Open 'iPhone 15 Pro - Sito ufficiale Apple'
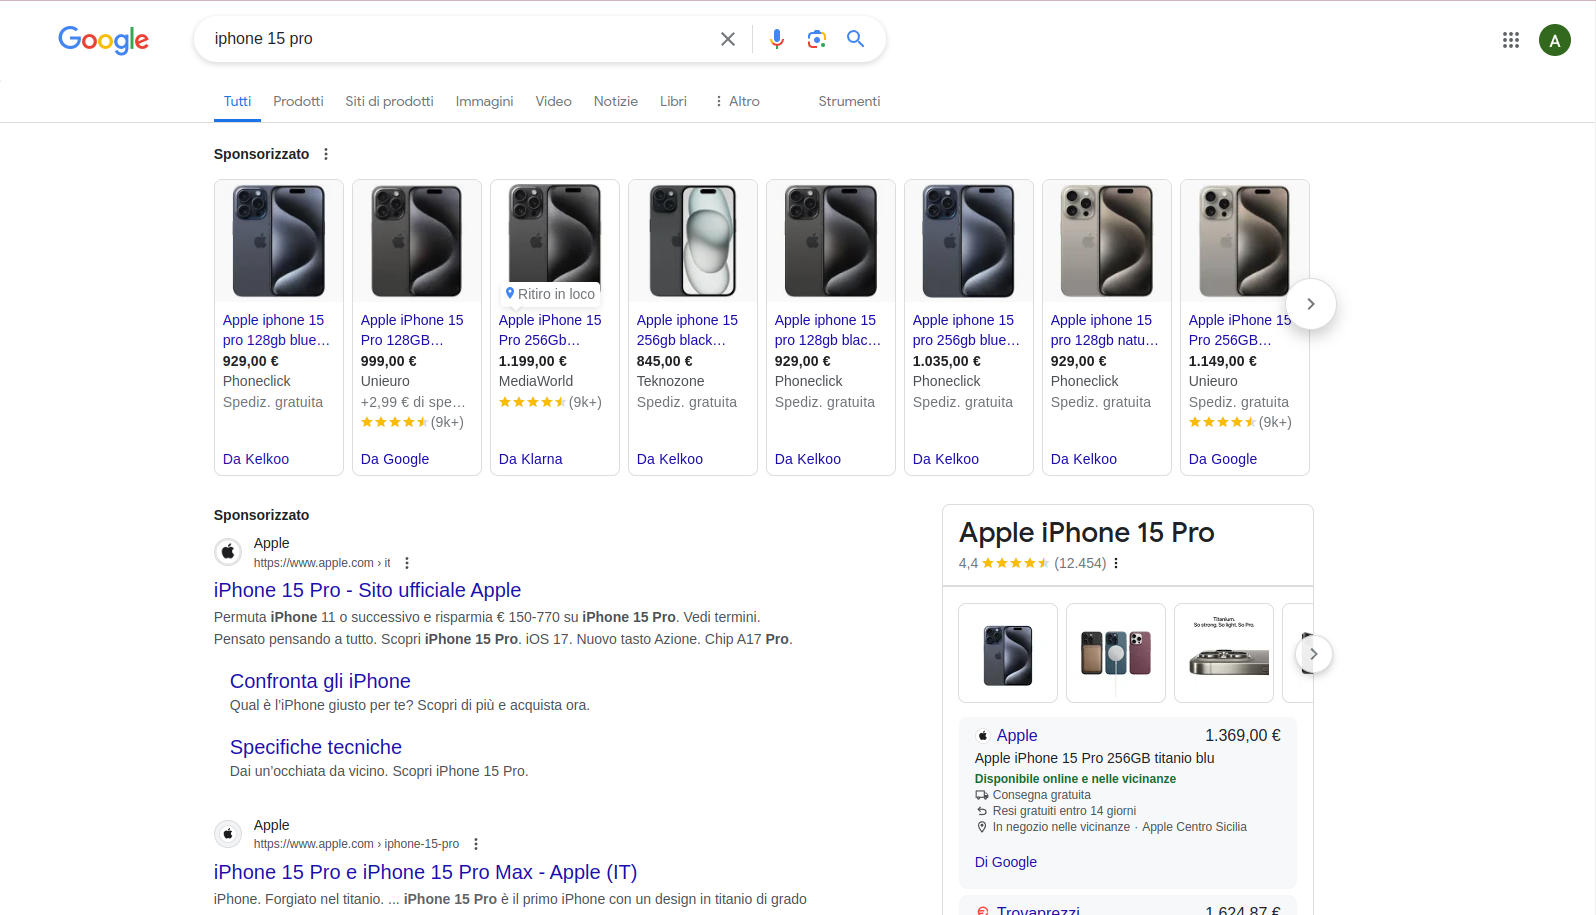 click(367, 590)
